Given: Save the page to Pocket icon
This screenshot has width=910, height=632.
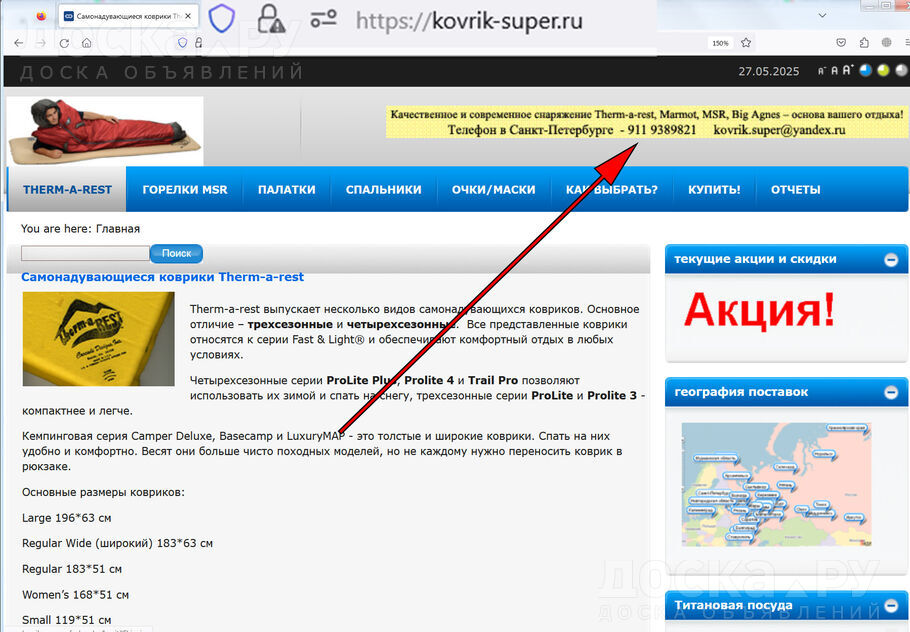Looking at the screenshot, I should [839, 43].
